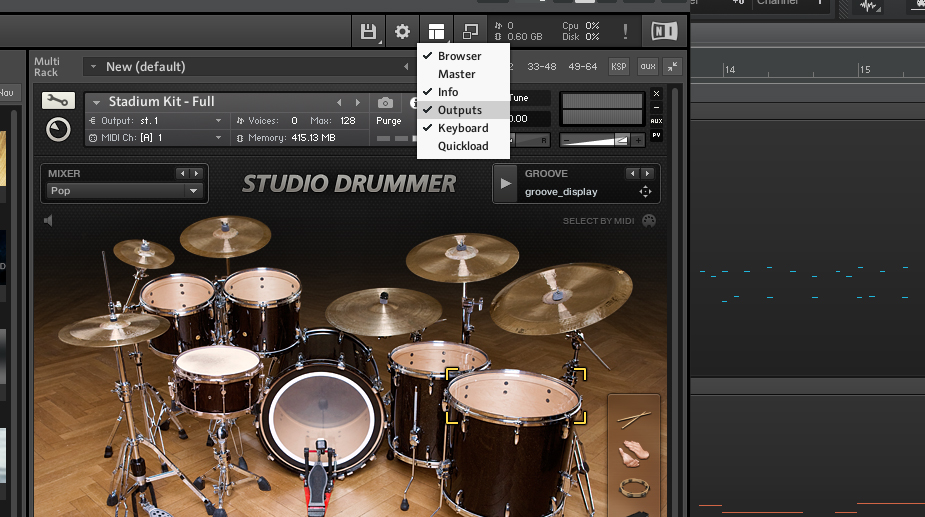The image size is (925, 517).
Task: Click the exclamation panic button
Action: tap(625, 31)
